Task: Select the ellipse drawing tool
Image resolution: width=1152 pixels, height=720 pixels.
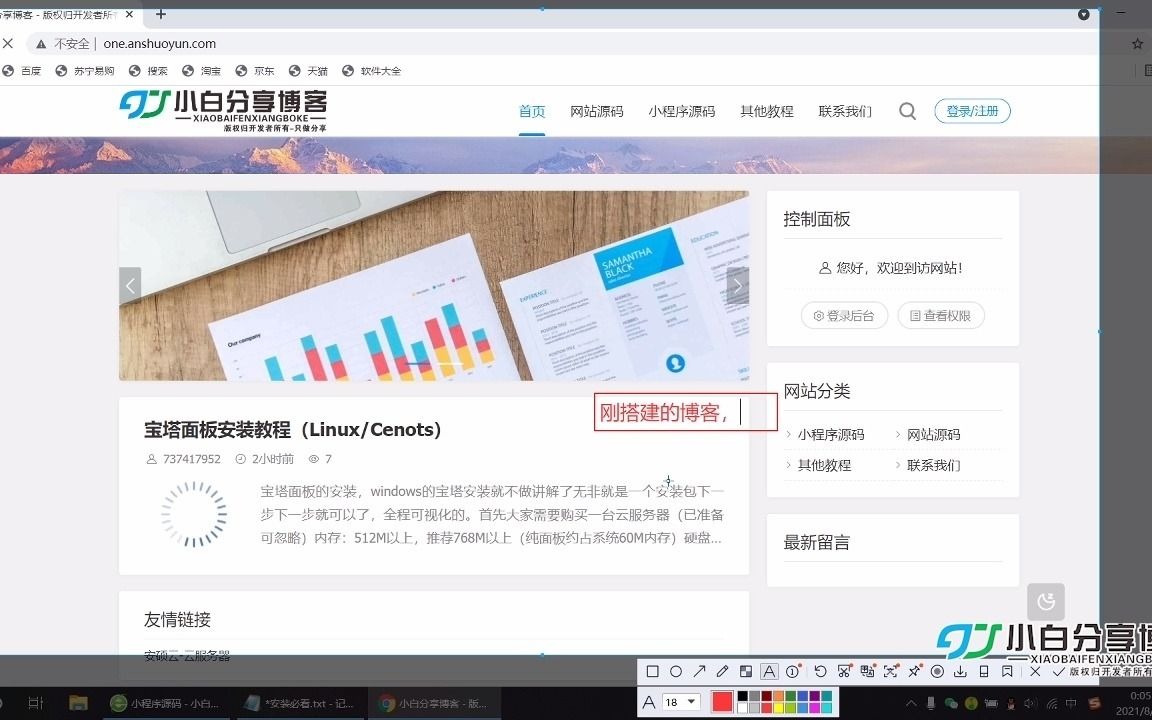Action: coord(677,671)
